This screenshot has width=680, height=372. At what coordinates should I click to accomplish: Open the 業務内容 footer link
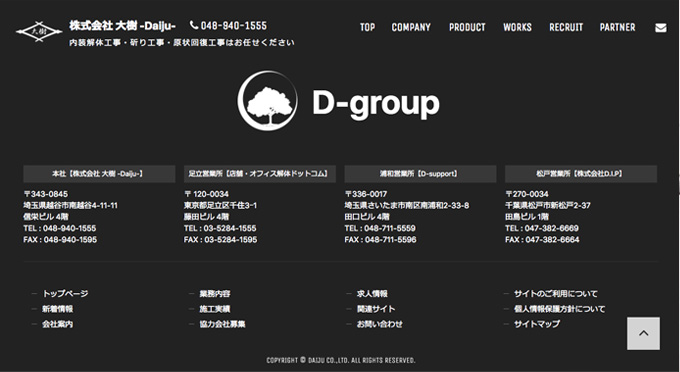215,294
